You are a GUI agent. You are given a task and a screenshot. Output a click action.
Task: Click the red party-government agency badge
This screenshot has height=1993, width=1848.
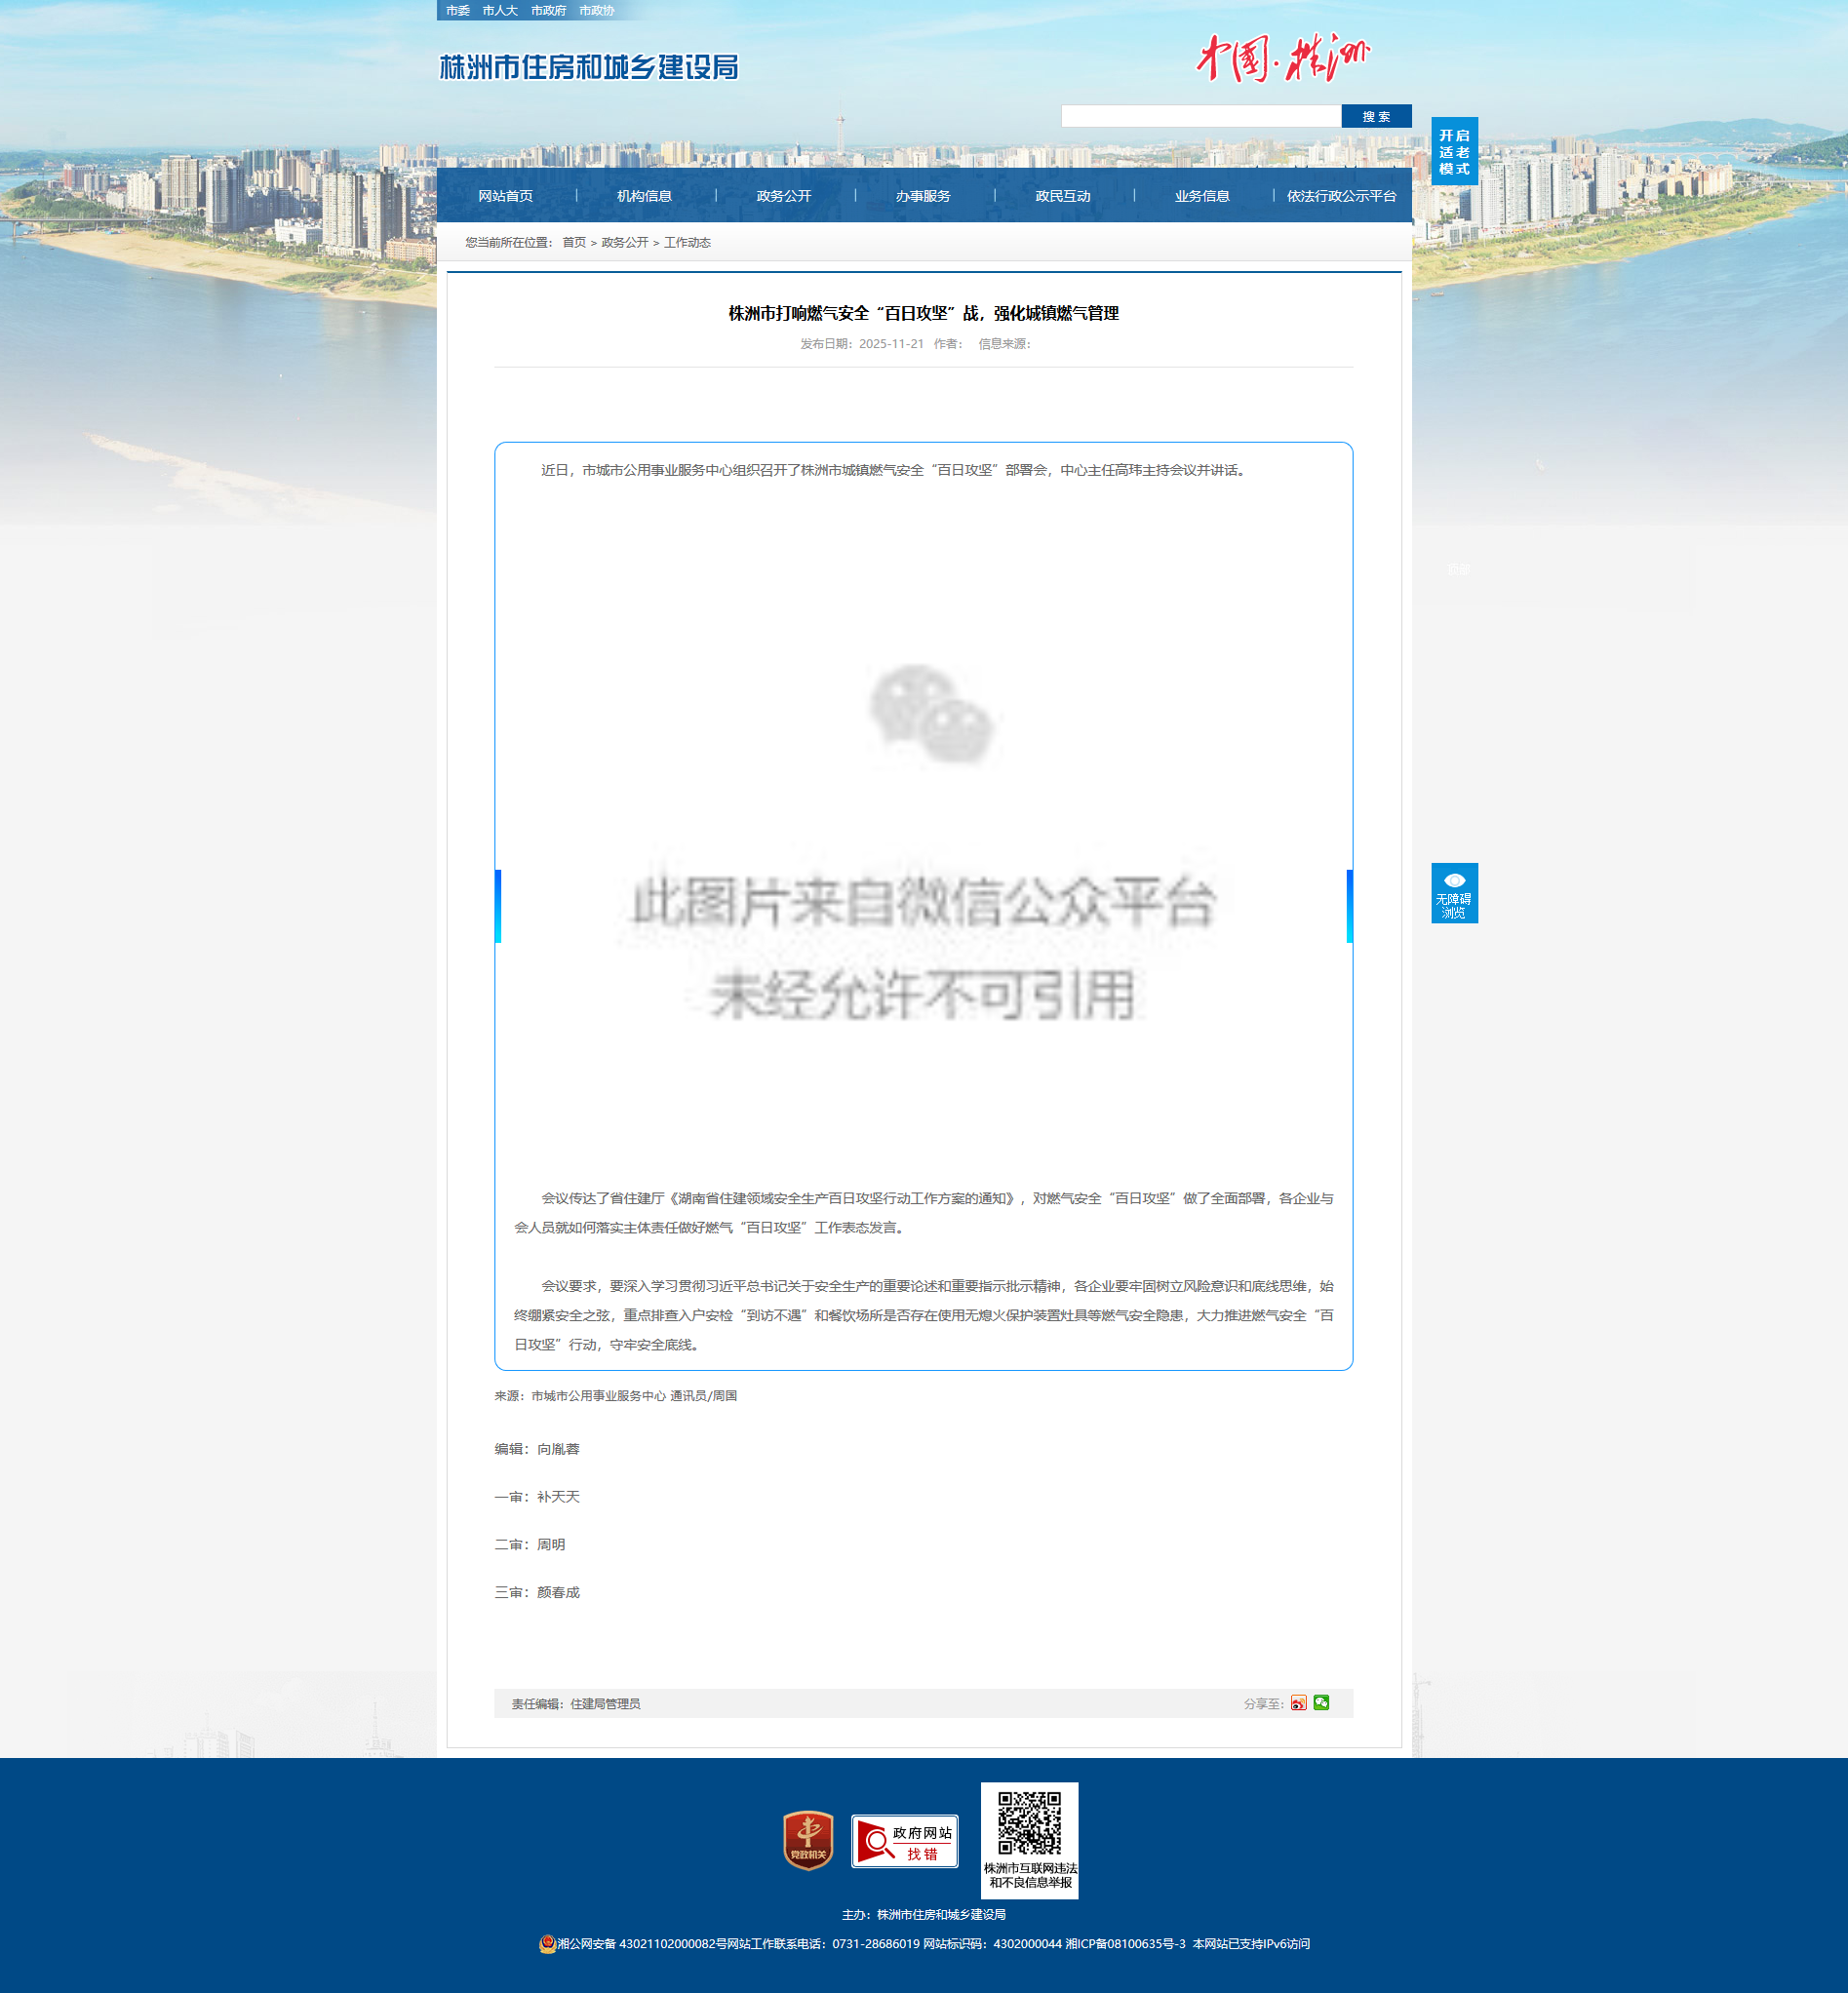808,1840
